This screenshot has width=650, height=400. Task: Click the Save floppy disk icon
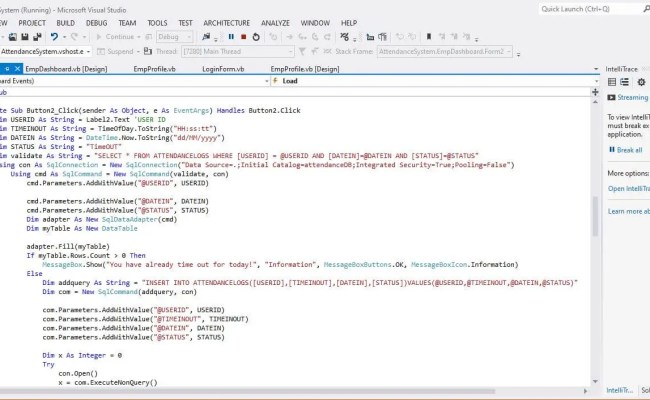pyautogui.click(x=24, y=37)
